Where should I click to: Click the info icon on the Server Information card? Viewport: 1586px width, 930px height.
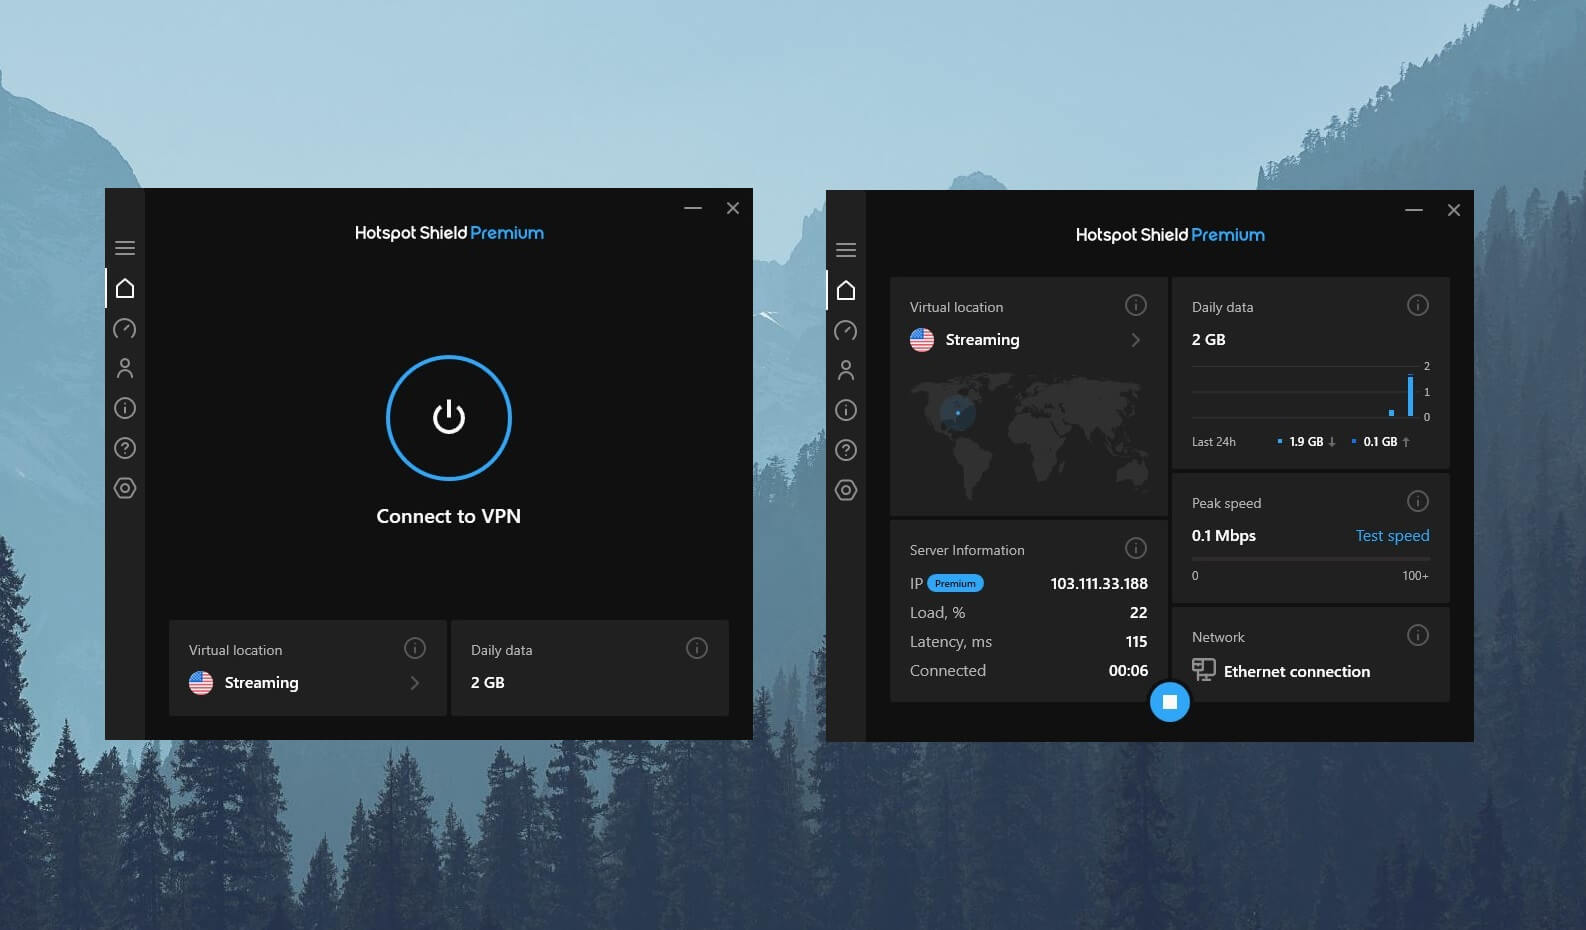(1135, 548)
